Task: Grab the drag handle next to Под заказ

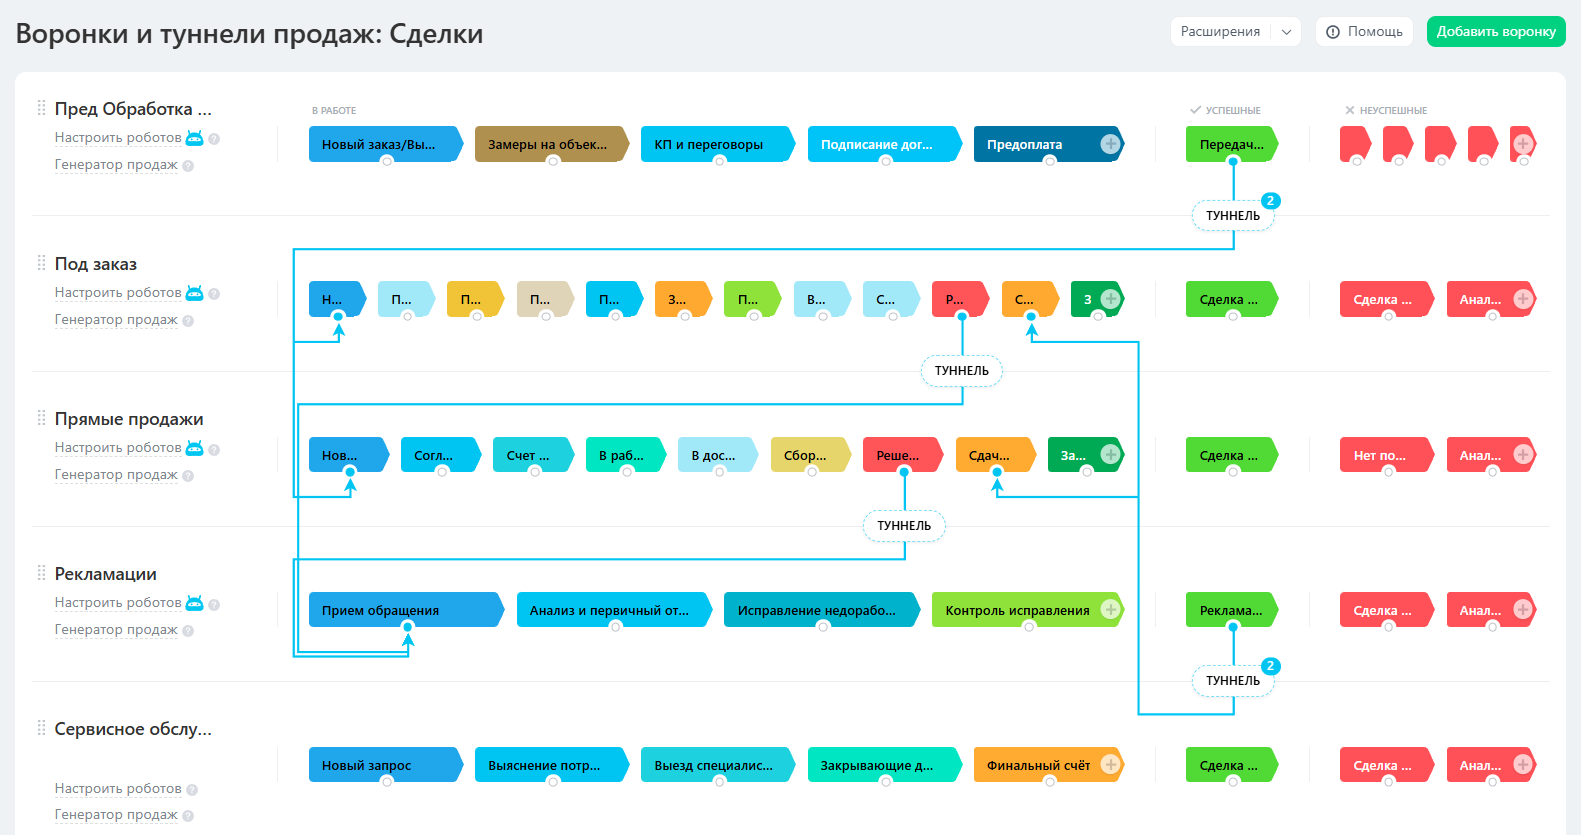Action: pyautogui.click(x=41, y=262)
